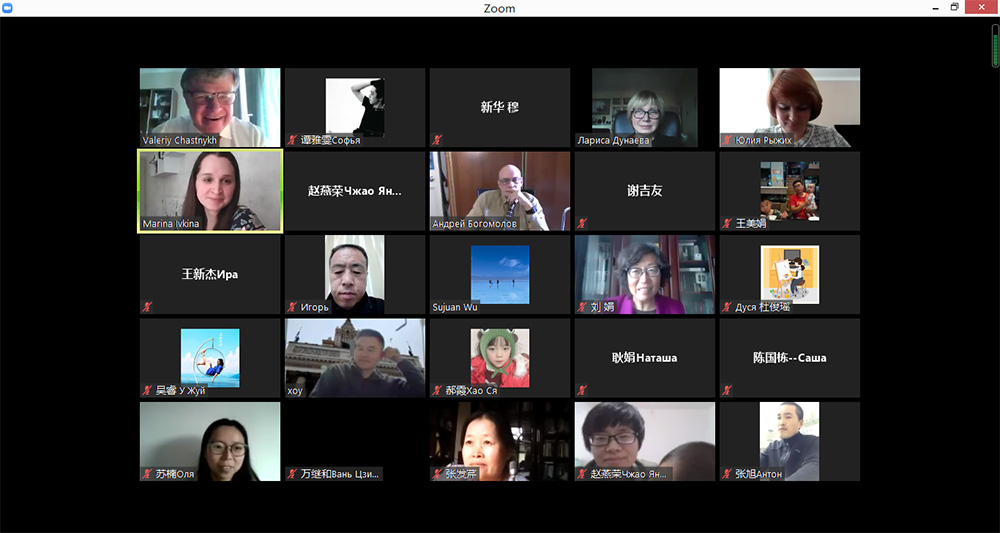This screenshot has width=1000, height=533.
Task: Click the muted mic icon beside 郝霞Хао Ся
Action: click(x=437, y=391)
